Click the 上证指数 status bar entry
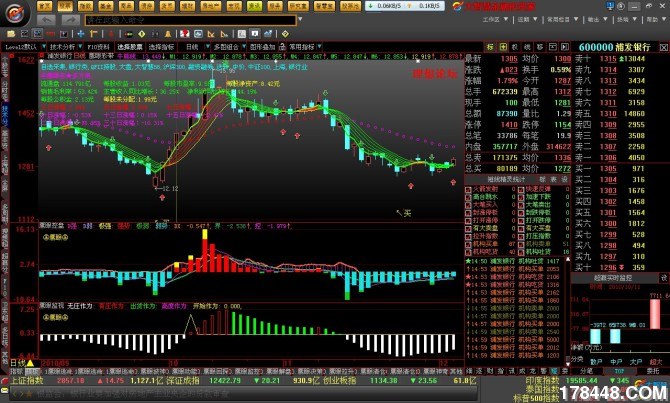 [x=27, y=380]
